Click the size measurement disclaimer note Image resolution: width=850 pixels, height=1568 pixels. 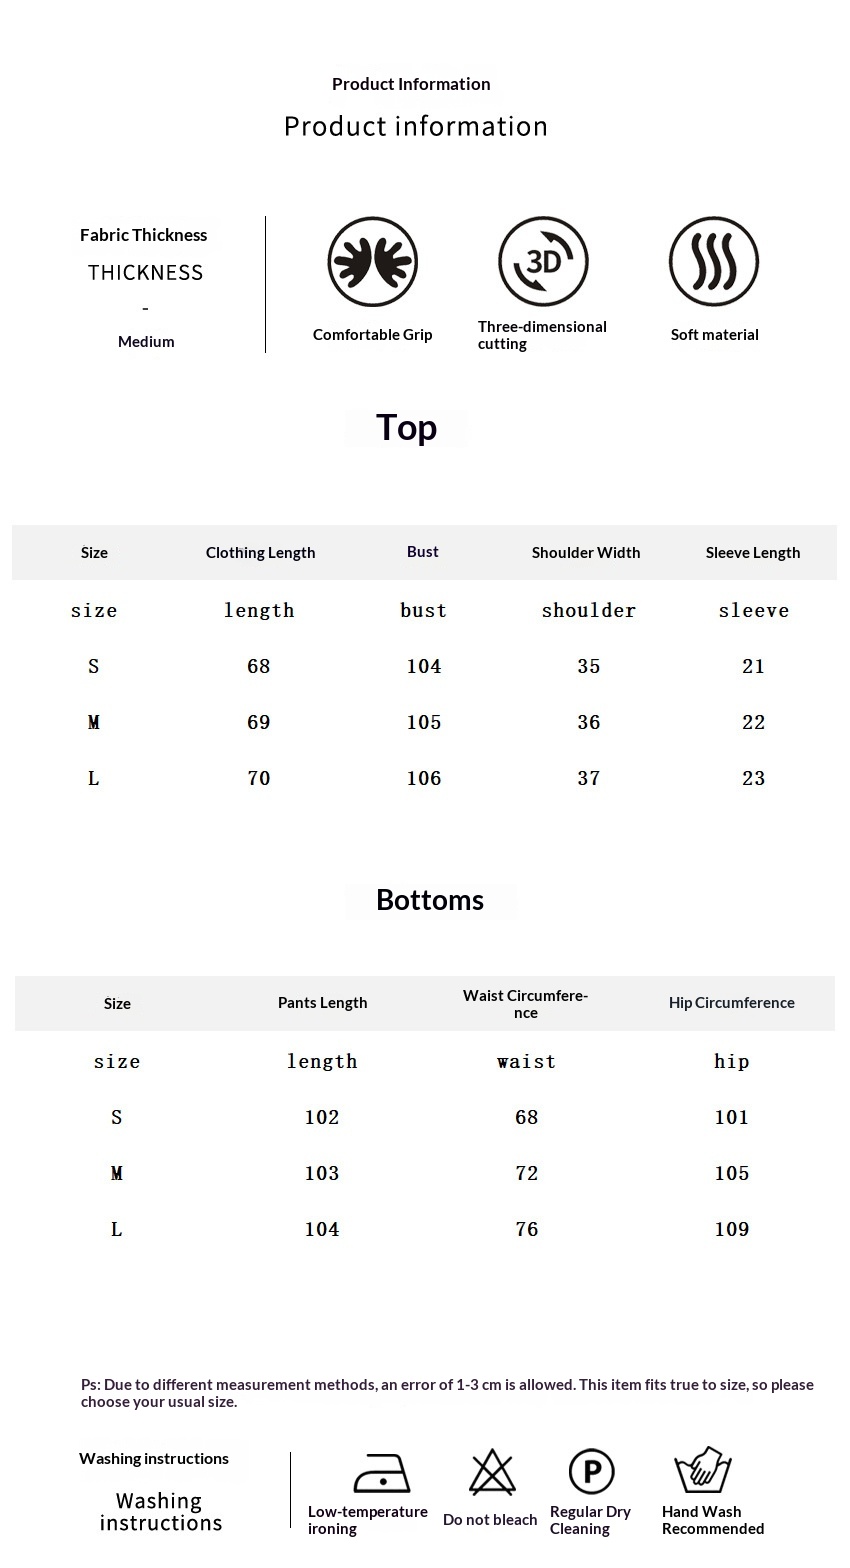point(447,1393)
